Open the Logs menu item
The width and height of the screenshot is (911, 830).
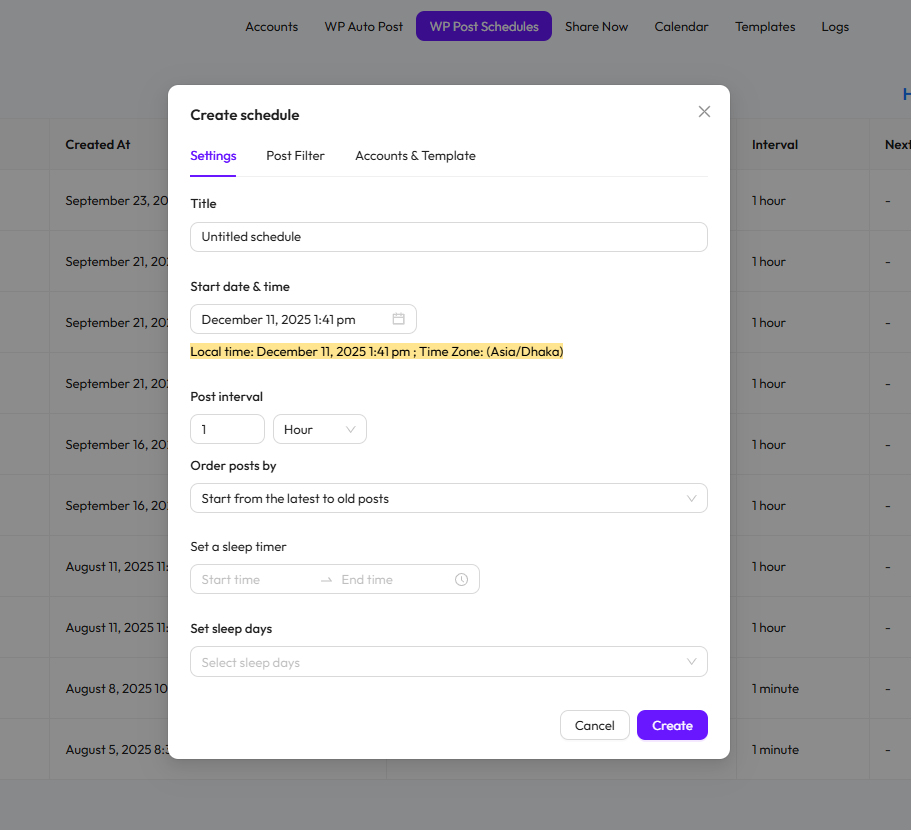[x=835, y=27]
